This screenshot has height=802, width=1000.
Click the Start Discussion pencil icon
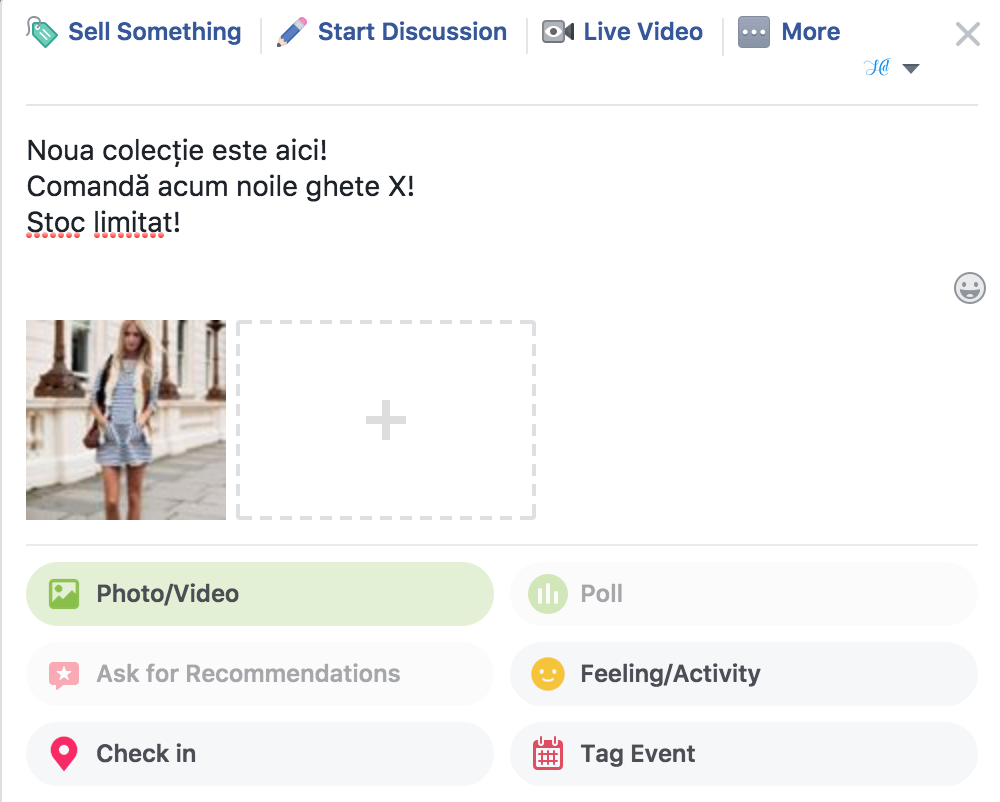pos(292,33)
